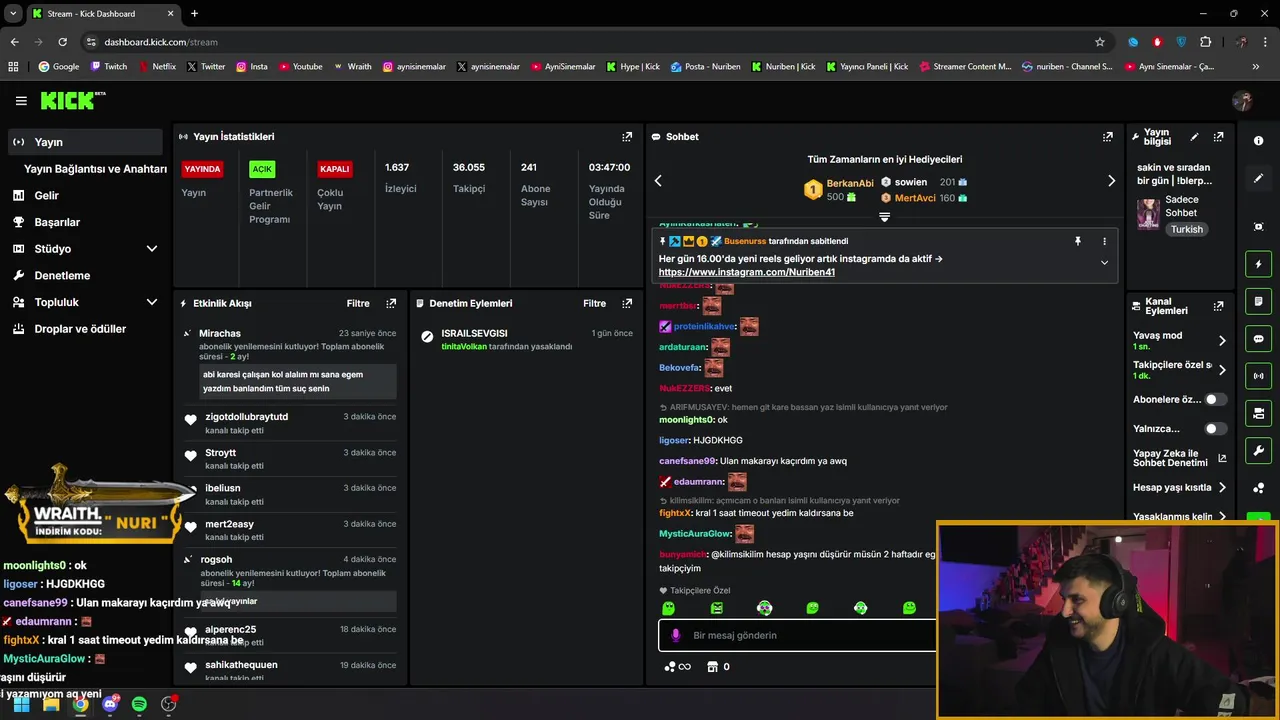Expand the Topluluk sidebar section
The height and width of the screenshot is (720, 1280).
point(152,302)
